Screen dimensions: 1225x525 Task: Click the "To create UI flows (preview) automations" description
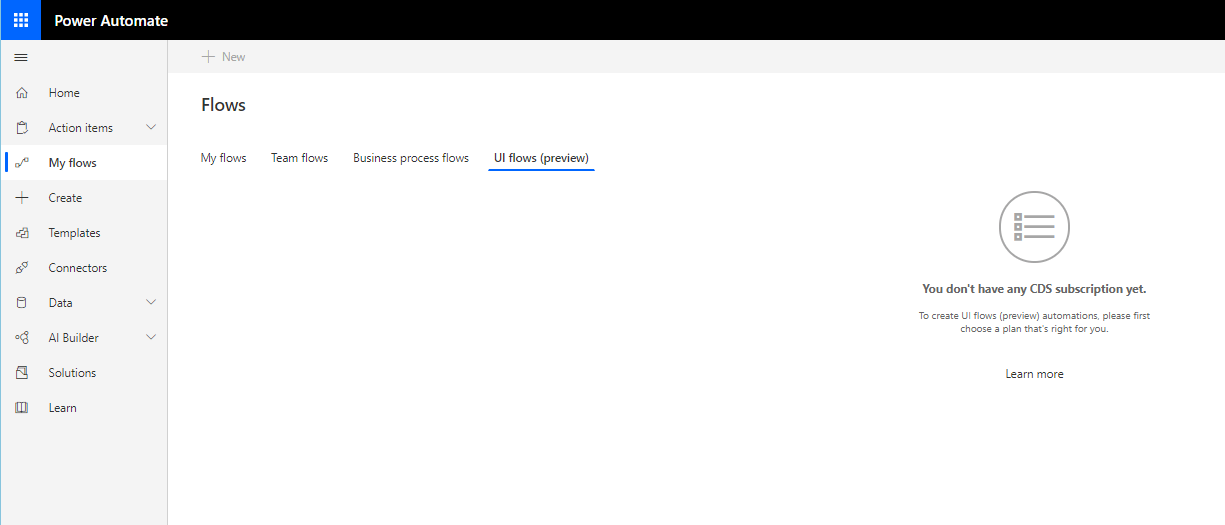[x=1034, y=322]
